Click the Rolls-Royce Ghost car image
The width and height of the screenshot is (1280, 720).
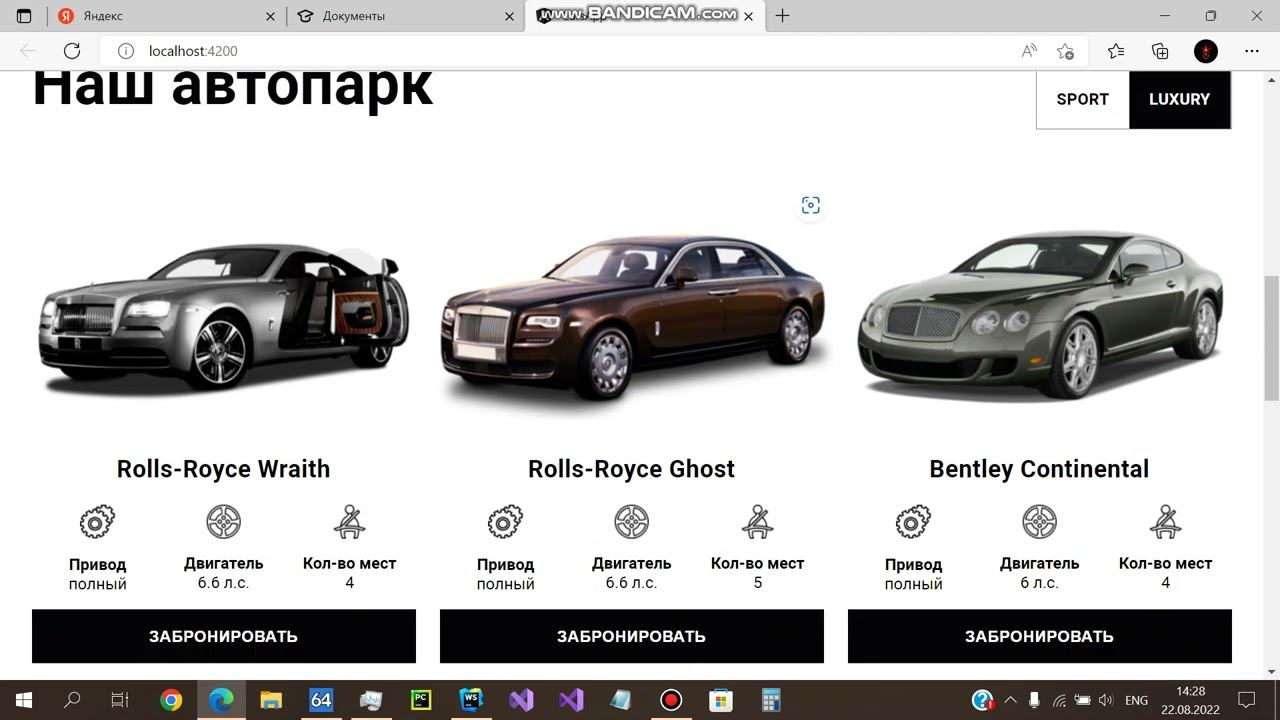633,320
